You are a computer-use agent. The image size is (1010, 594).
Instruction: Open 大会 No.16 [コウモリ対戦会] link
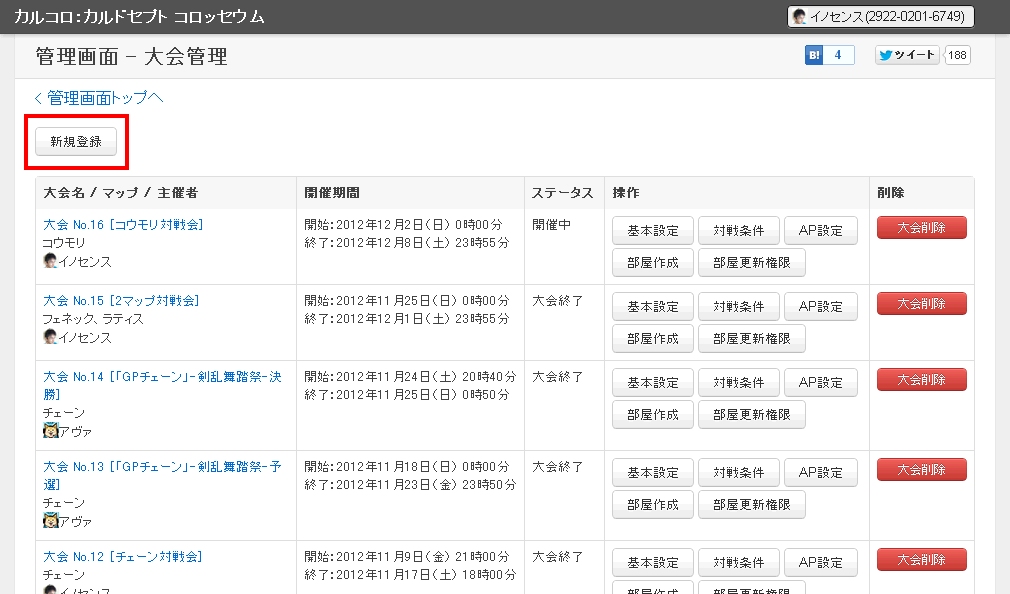(x=123, y=225)
